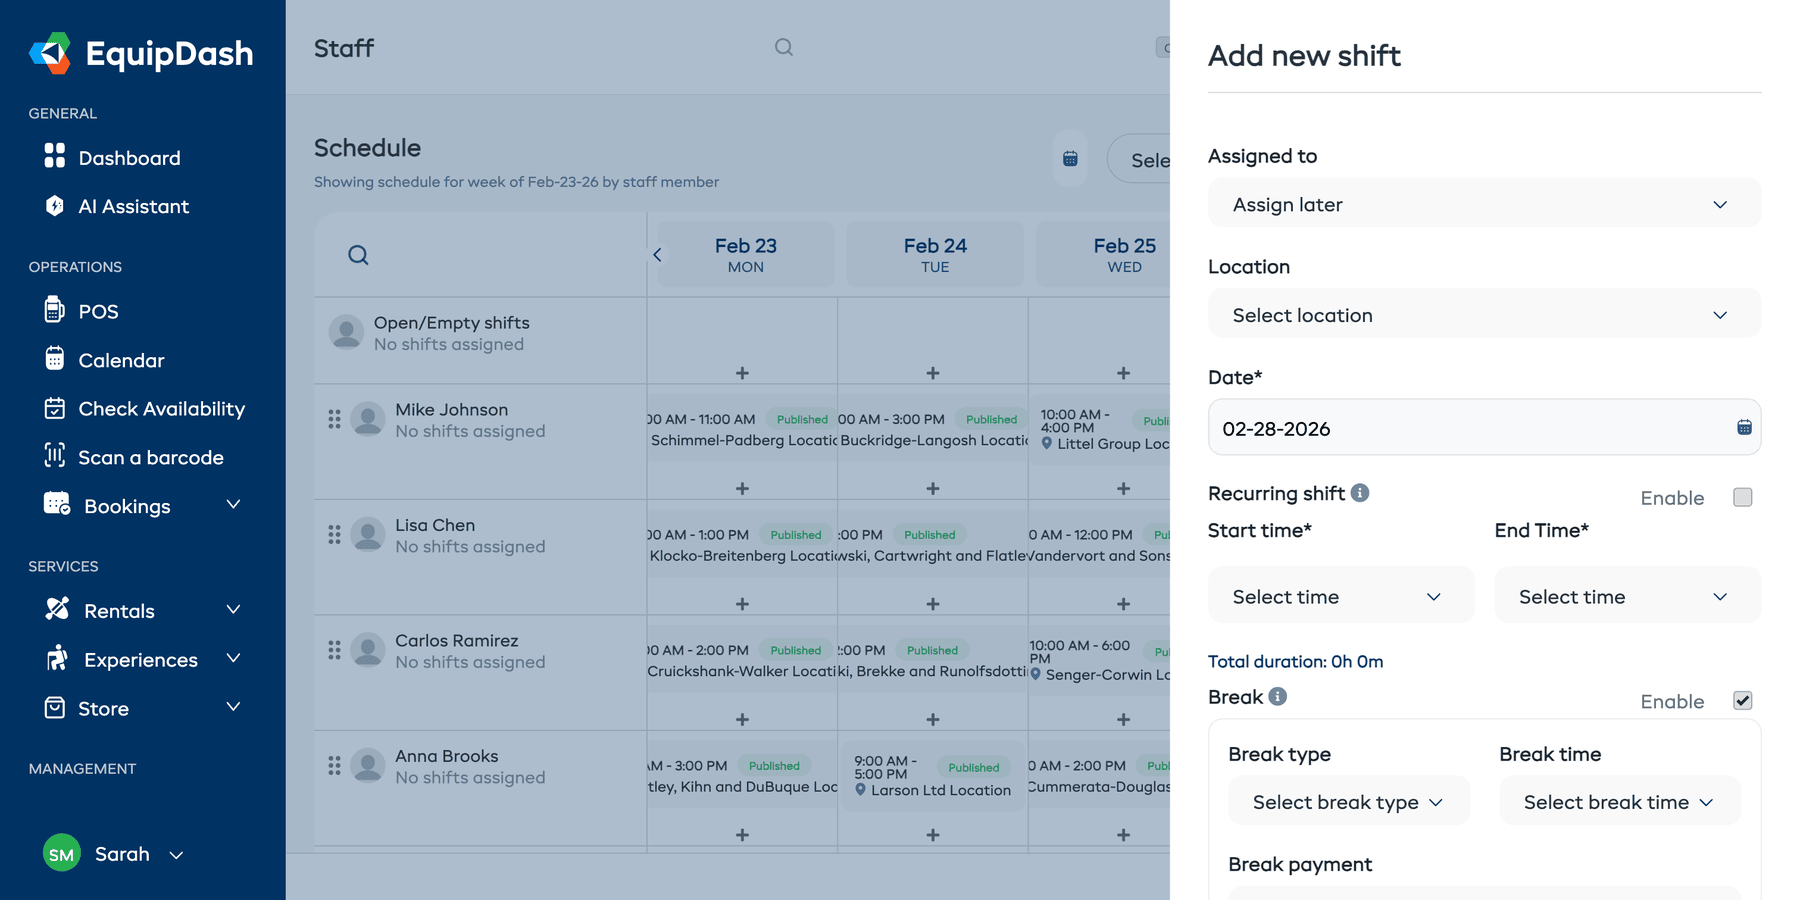Uncheck the Break enable checkbox

coord(1743,701)
